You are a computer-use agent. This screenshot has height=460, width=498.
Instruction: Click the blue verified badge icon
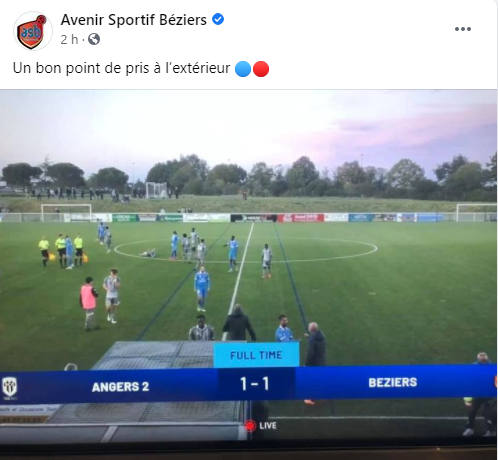(x=218, y=19)
